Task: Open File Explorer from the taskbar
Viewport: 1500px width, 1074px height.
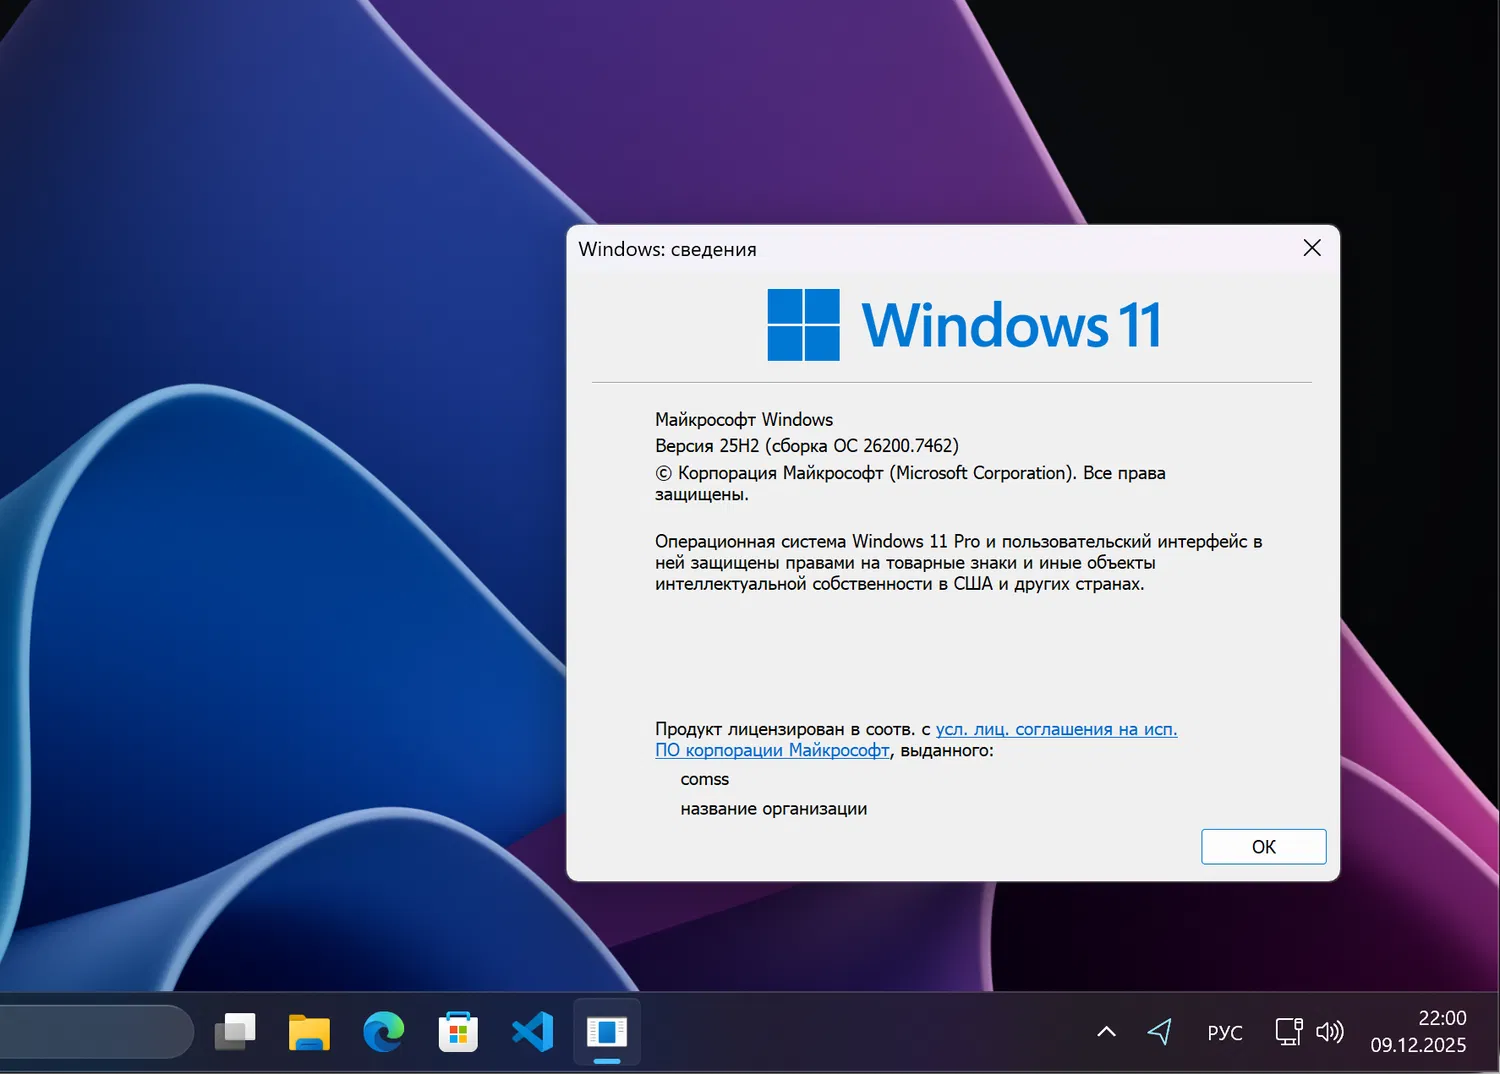Action: coord(309,1031)
